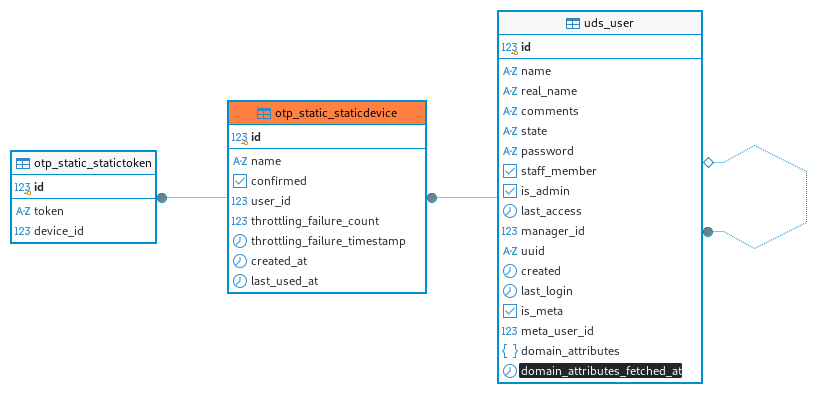Select the confirmed column name
This screenshot has width=817, height=394.
[279, 181]
